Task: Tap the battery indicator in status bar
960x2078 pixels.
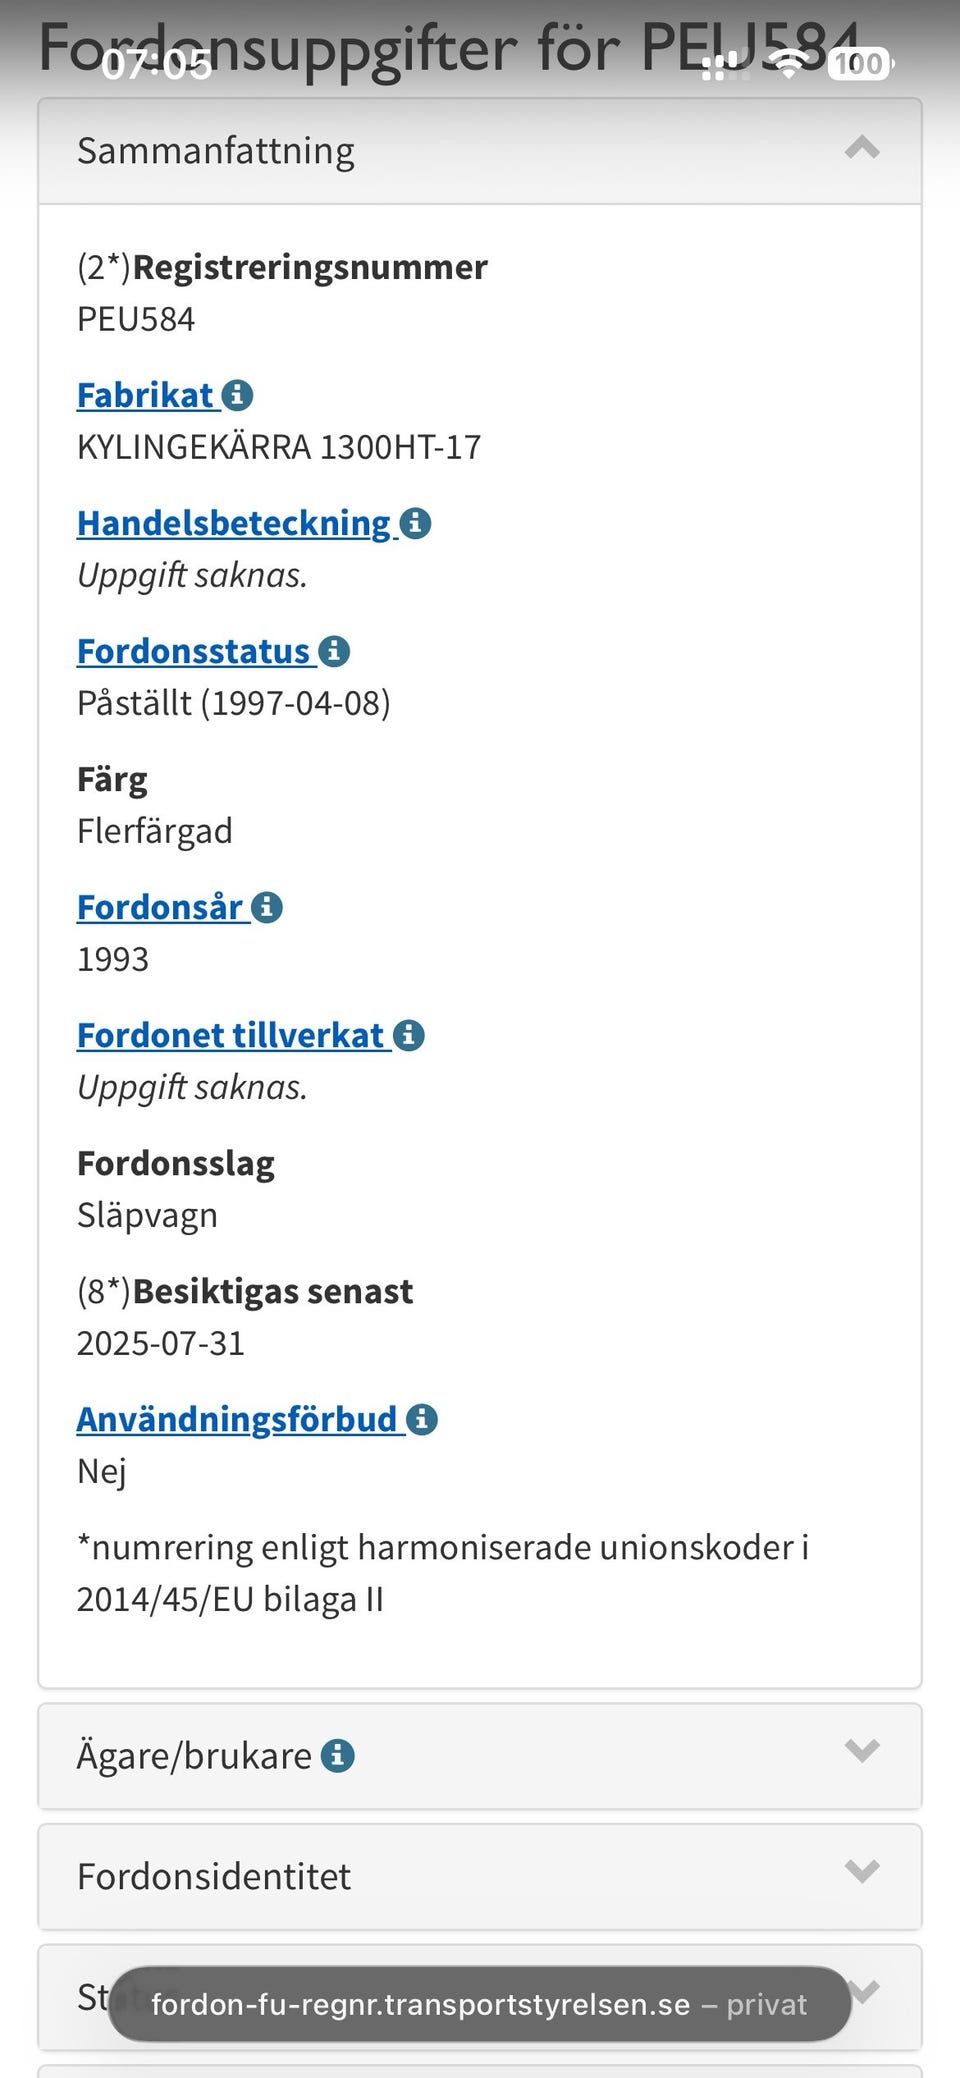Action: (859, 64)
